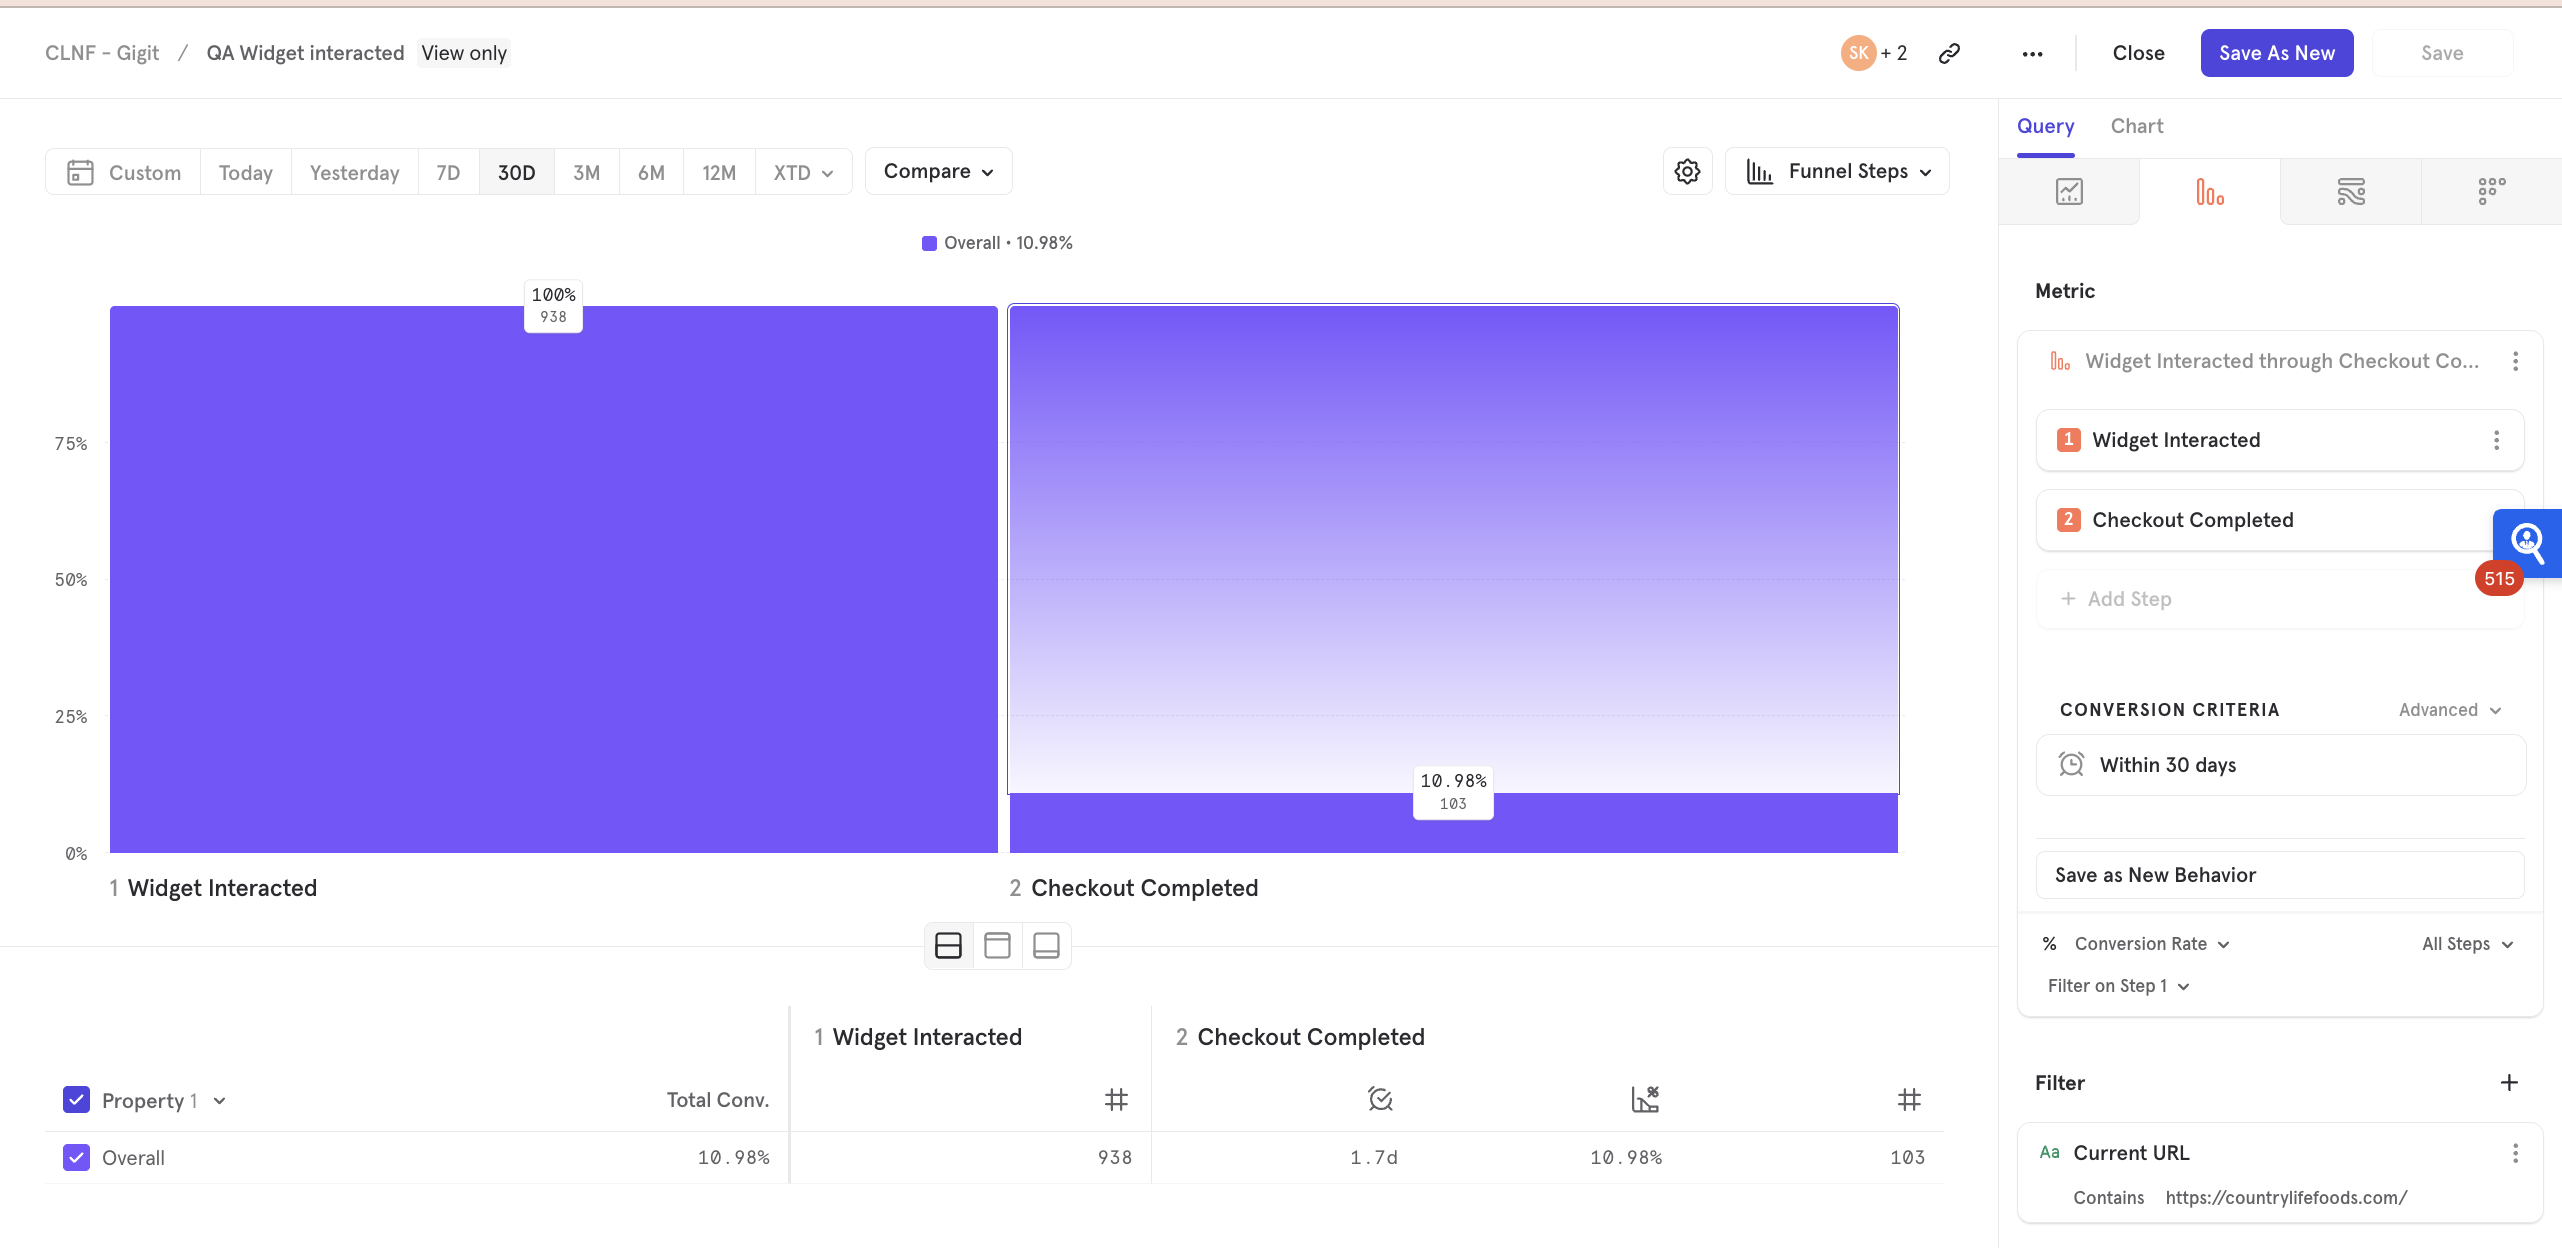Click the QA Widget interacted report title
This screenshot has width=2562, height=1248.
click(x=305, y=53)
